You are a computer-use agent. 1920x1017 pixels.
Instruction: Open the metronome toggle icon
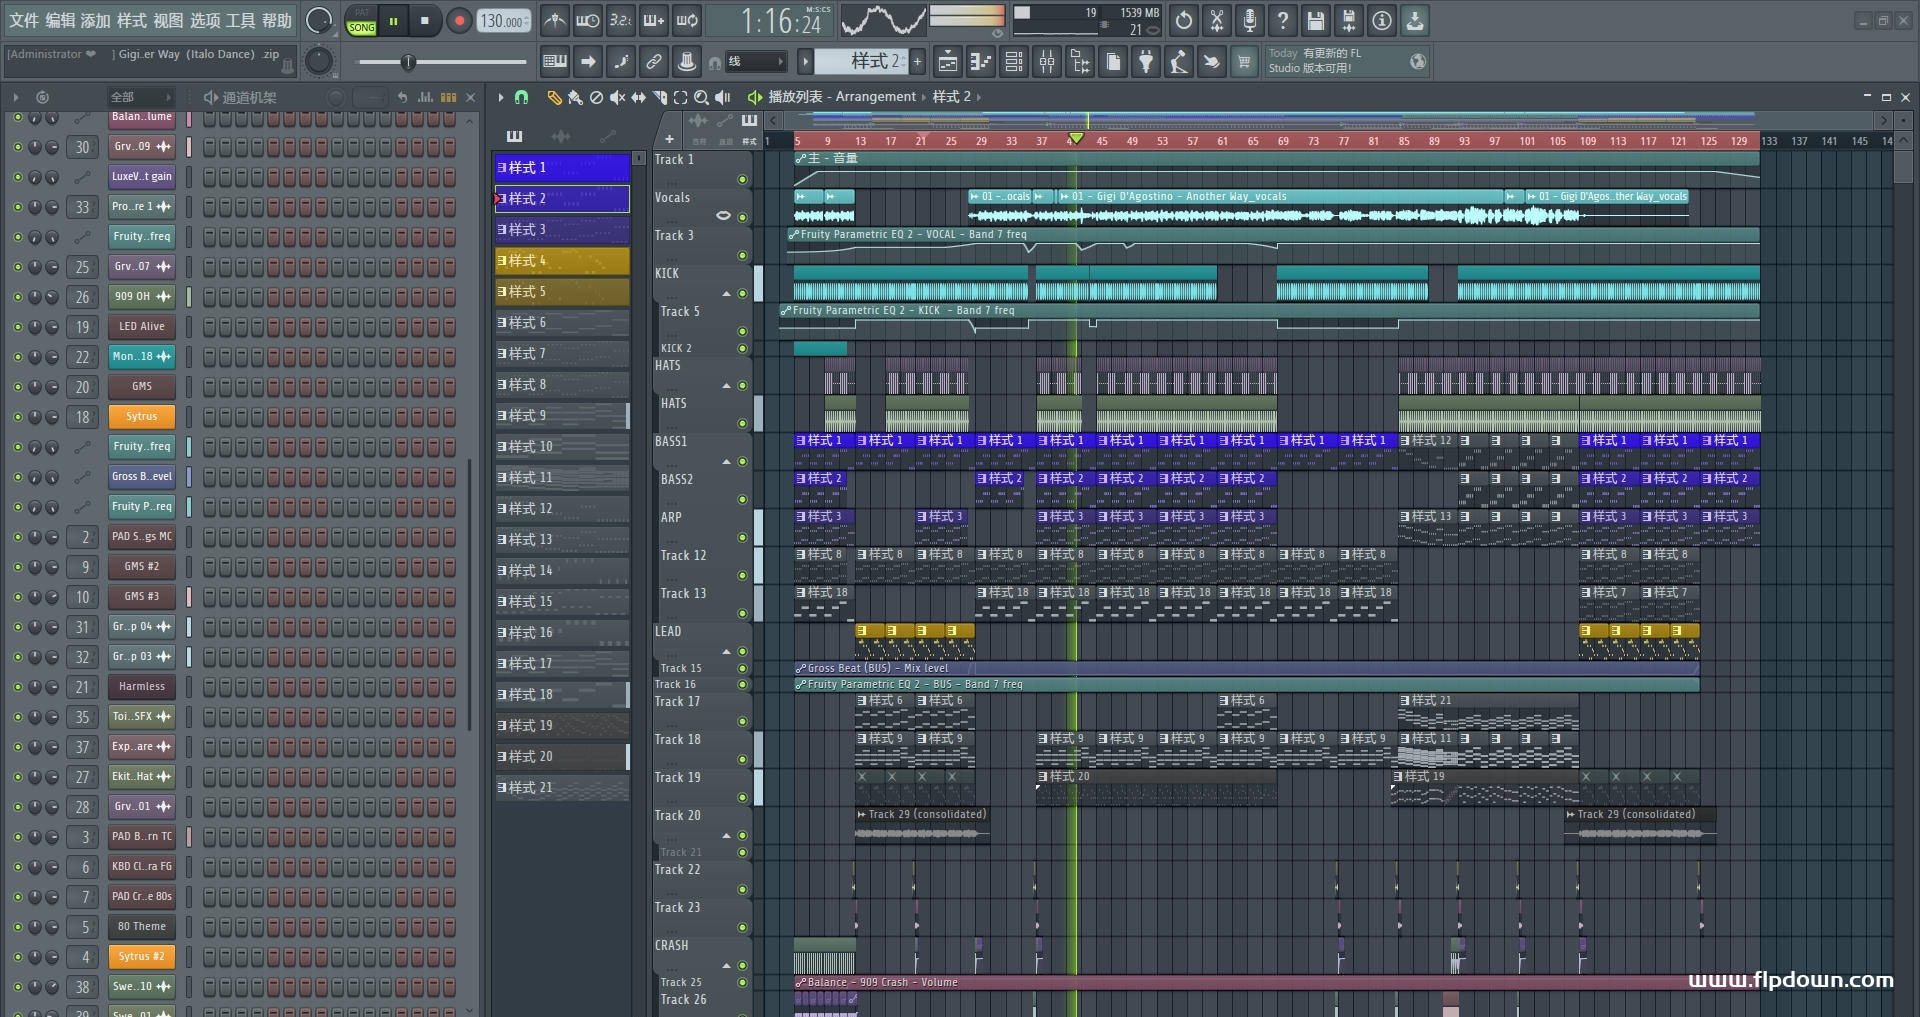click(x=555, y=21)
